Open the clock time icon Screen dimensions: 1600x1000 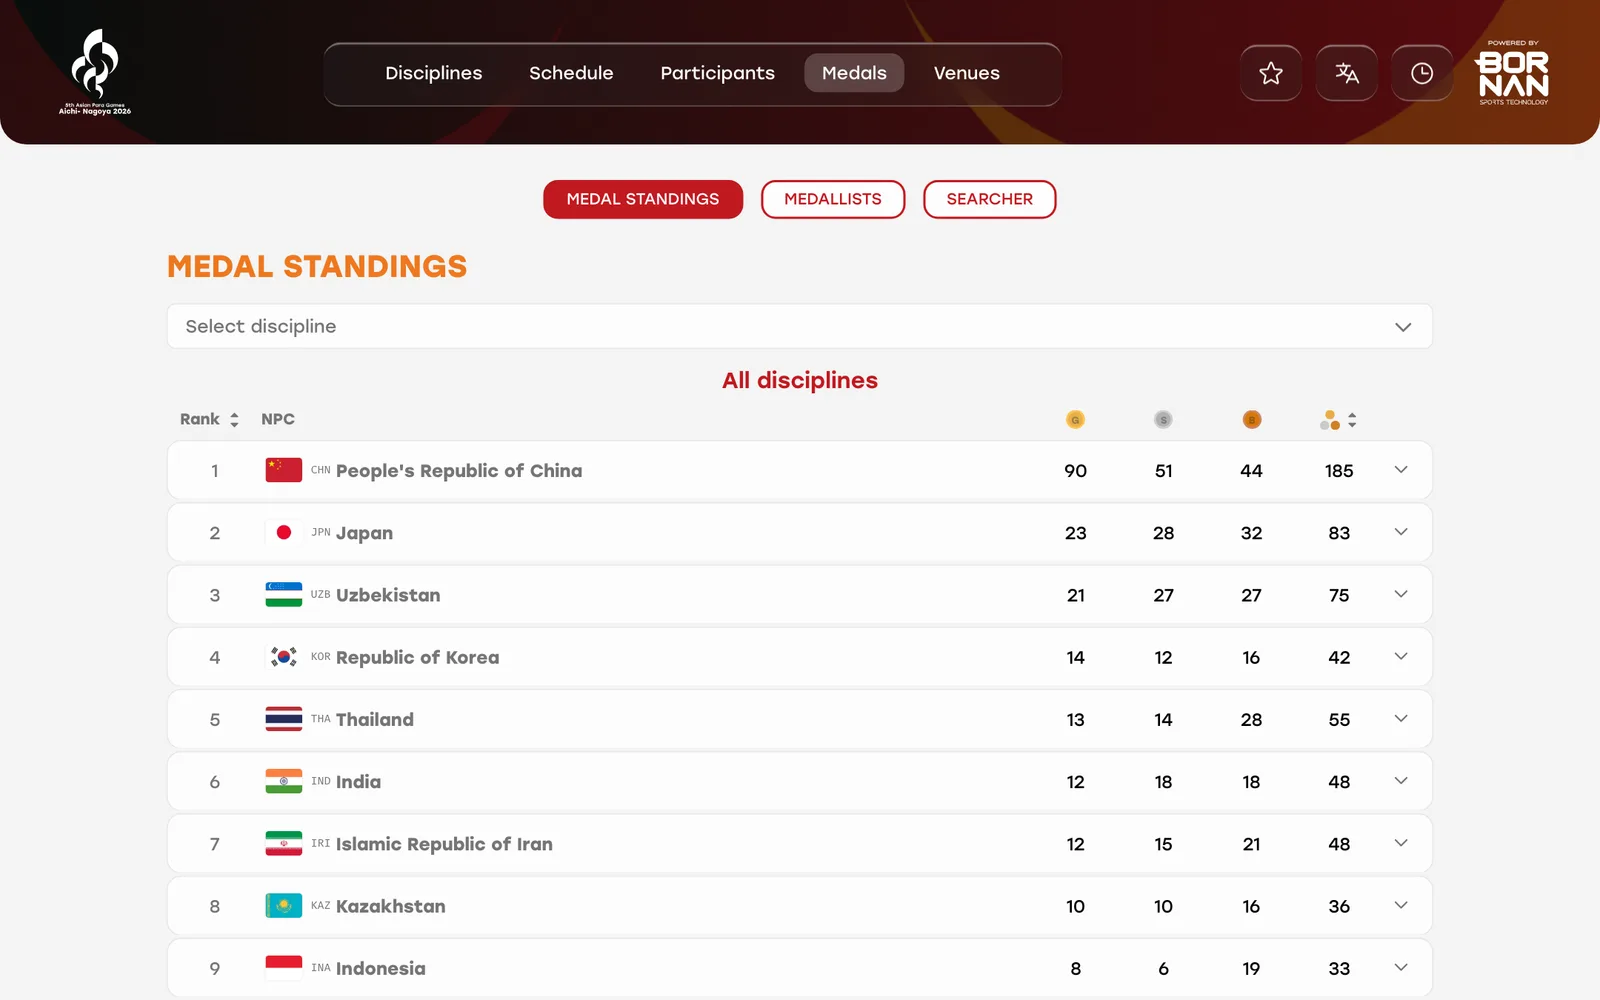click(x=1421, y=73)
